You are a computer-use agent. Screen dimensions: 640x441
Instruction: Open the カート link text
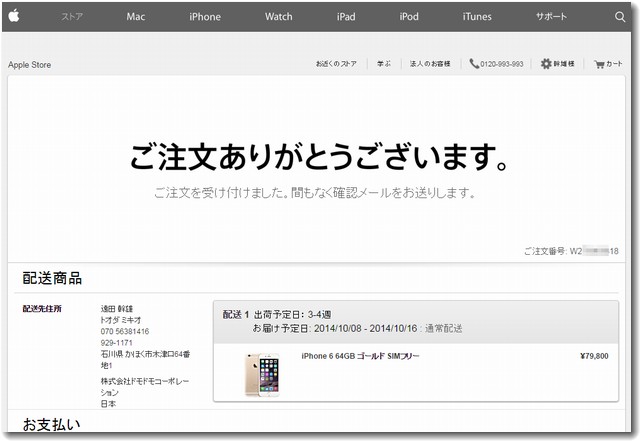pyautogui.click(x=614, y=64)
